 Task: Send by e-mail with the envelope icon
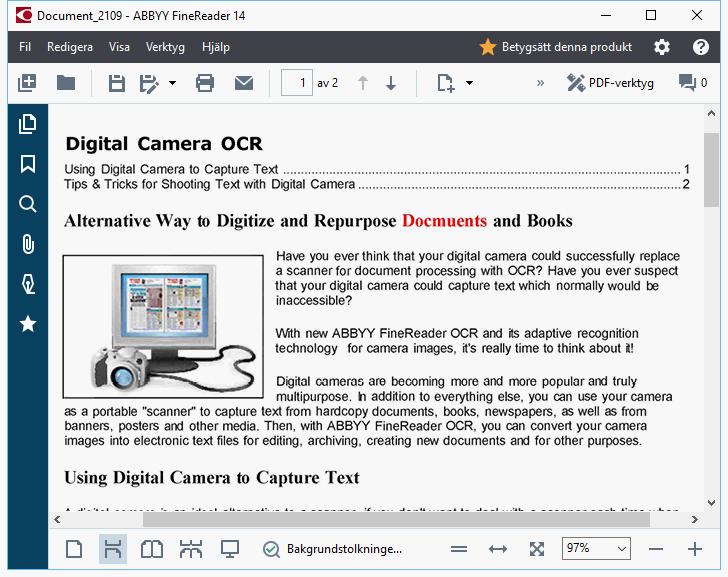click(x=244, y=83)
